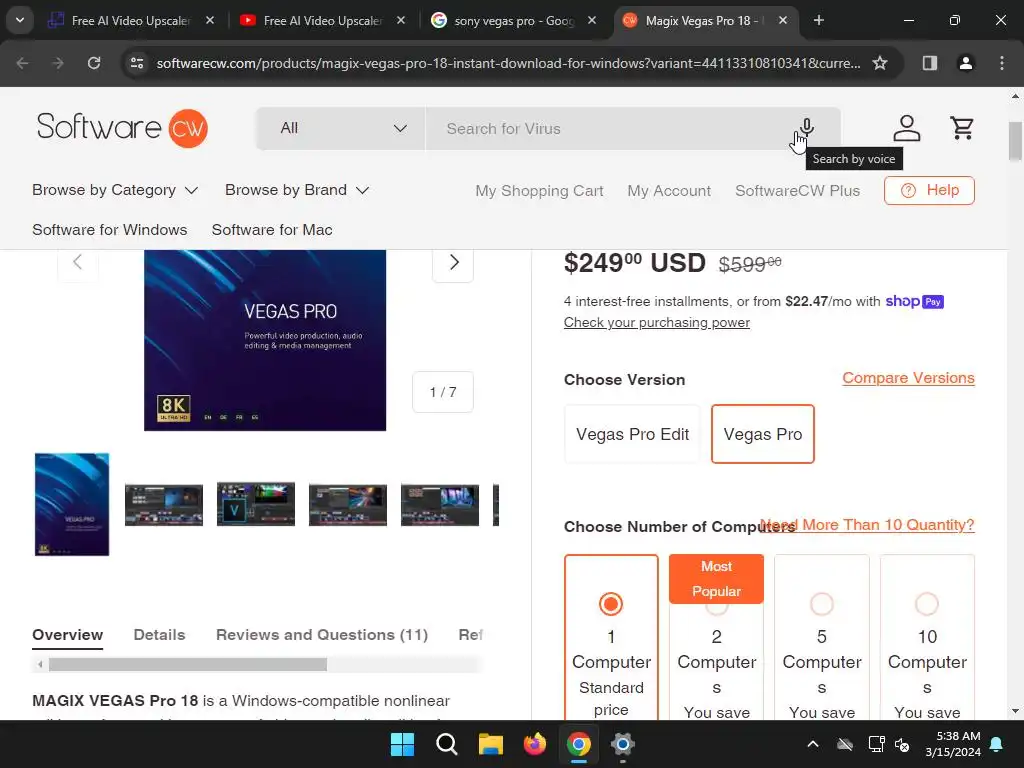The image size is (1024, 768).
Task: Open Windows taskbar search
Action: [x=447, y=744]
